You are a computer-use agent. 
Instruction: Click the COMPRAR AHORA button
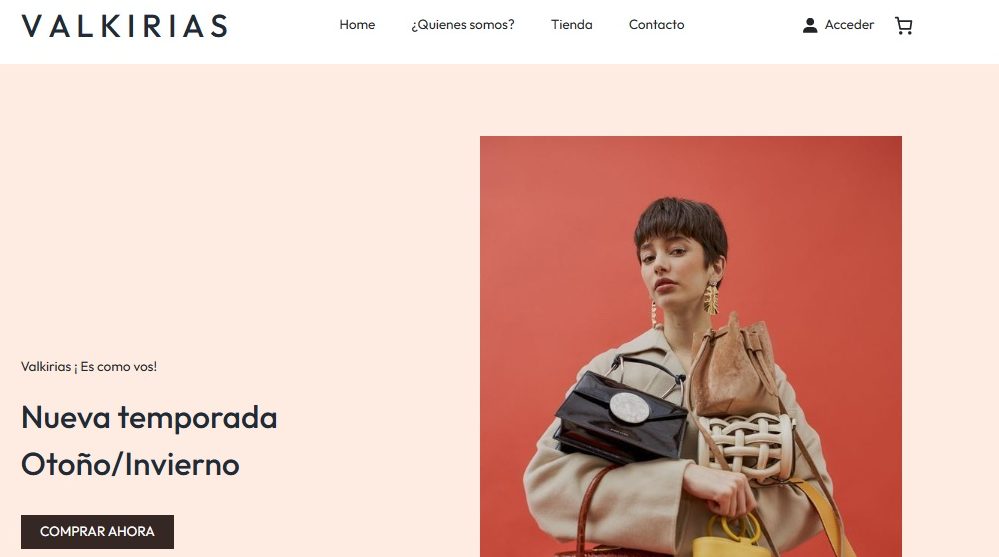tap(97, 532)
